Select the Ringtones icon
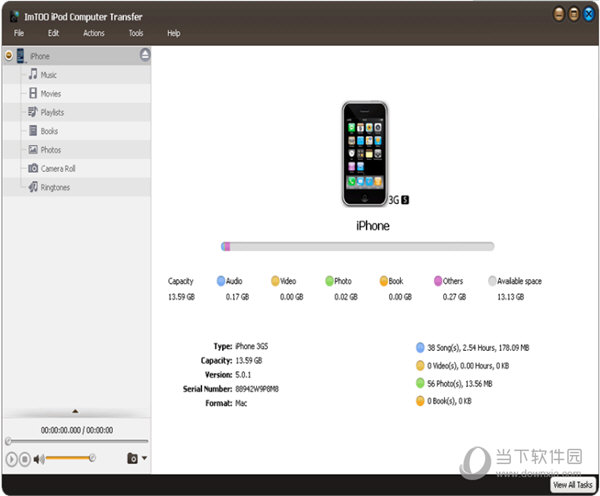Viewport: 600px width, 496px height. point(33,187)
